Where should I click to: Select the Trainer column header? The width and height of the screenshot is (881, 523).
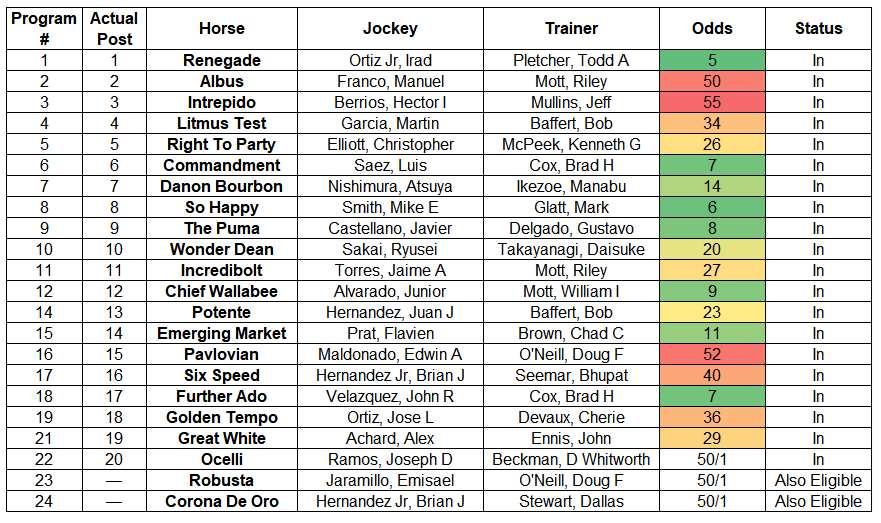pyautogui.click(x=571, y=29)
